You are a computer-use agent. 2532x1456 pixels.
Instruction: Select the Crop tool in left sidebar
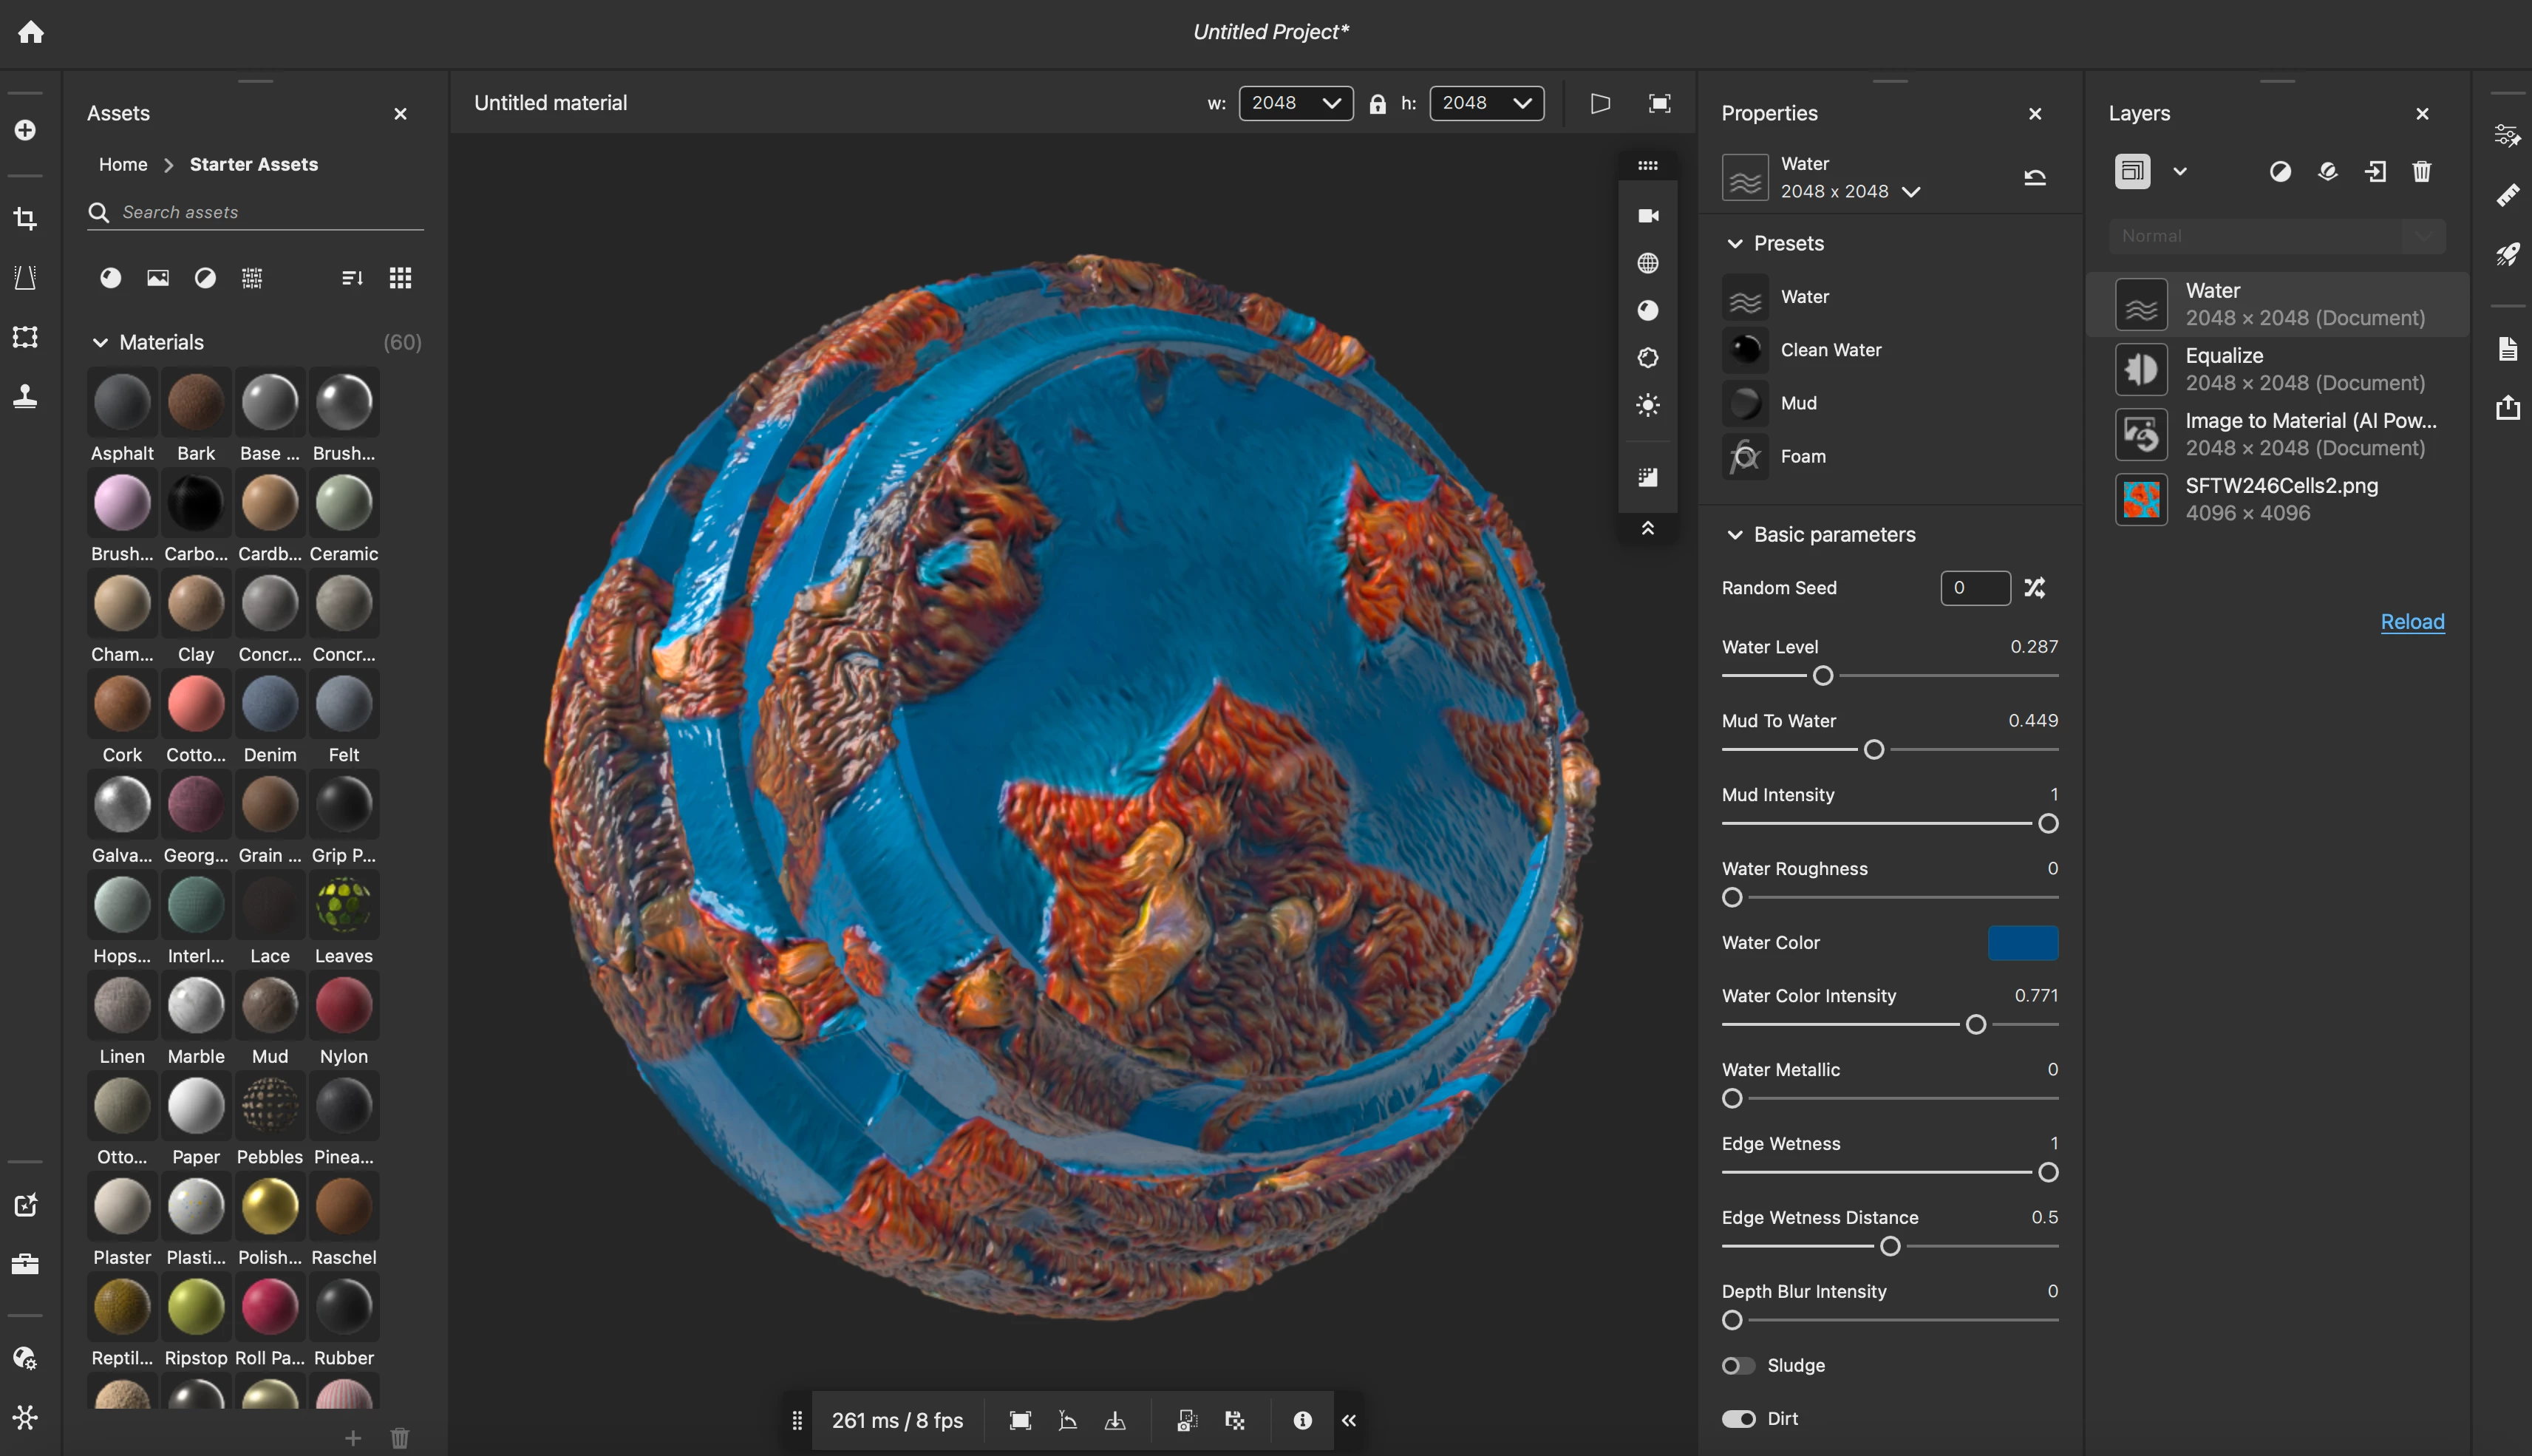25,218
